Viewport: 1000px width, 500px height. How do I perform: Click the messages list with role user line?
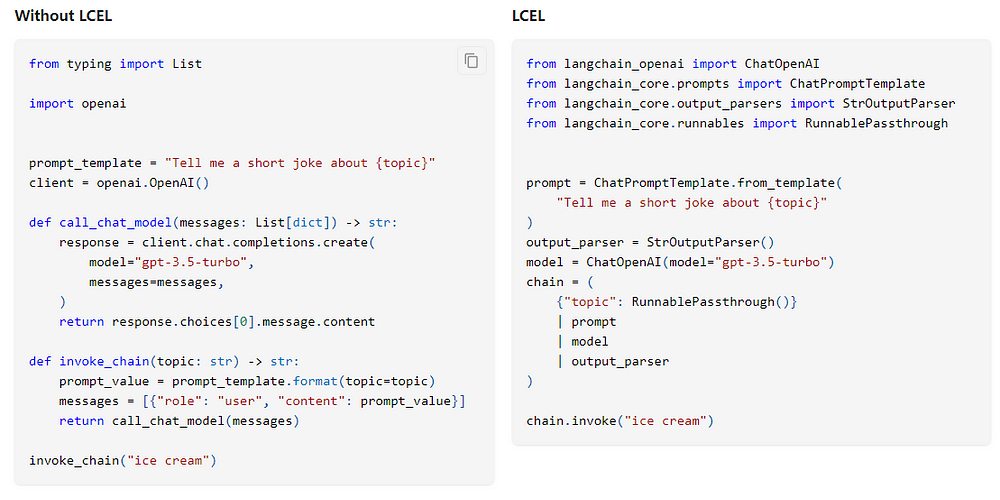(263, 401)
